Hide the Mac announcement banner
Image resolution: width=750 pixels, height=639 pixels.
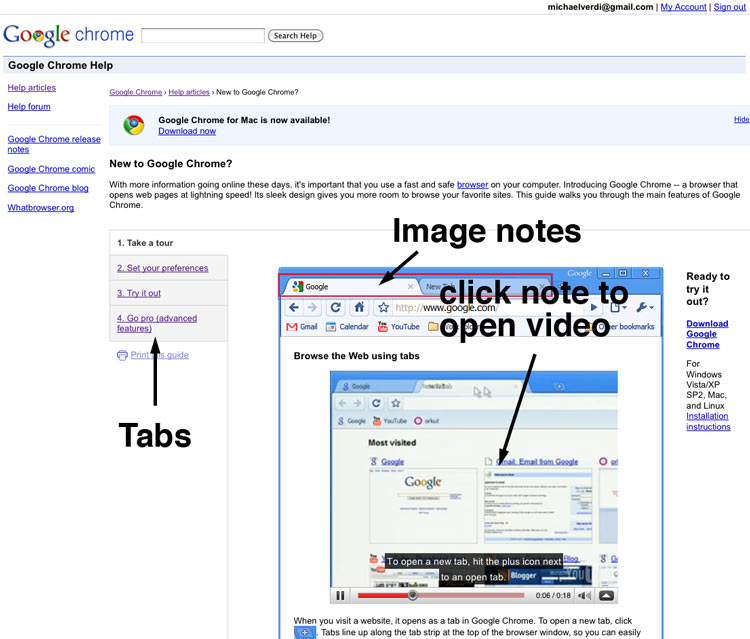click(741, 119)
